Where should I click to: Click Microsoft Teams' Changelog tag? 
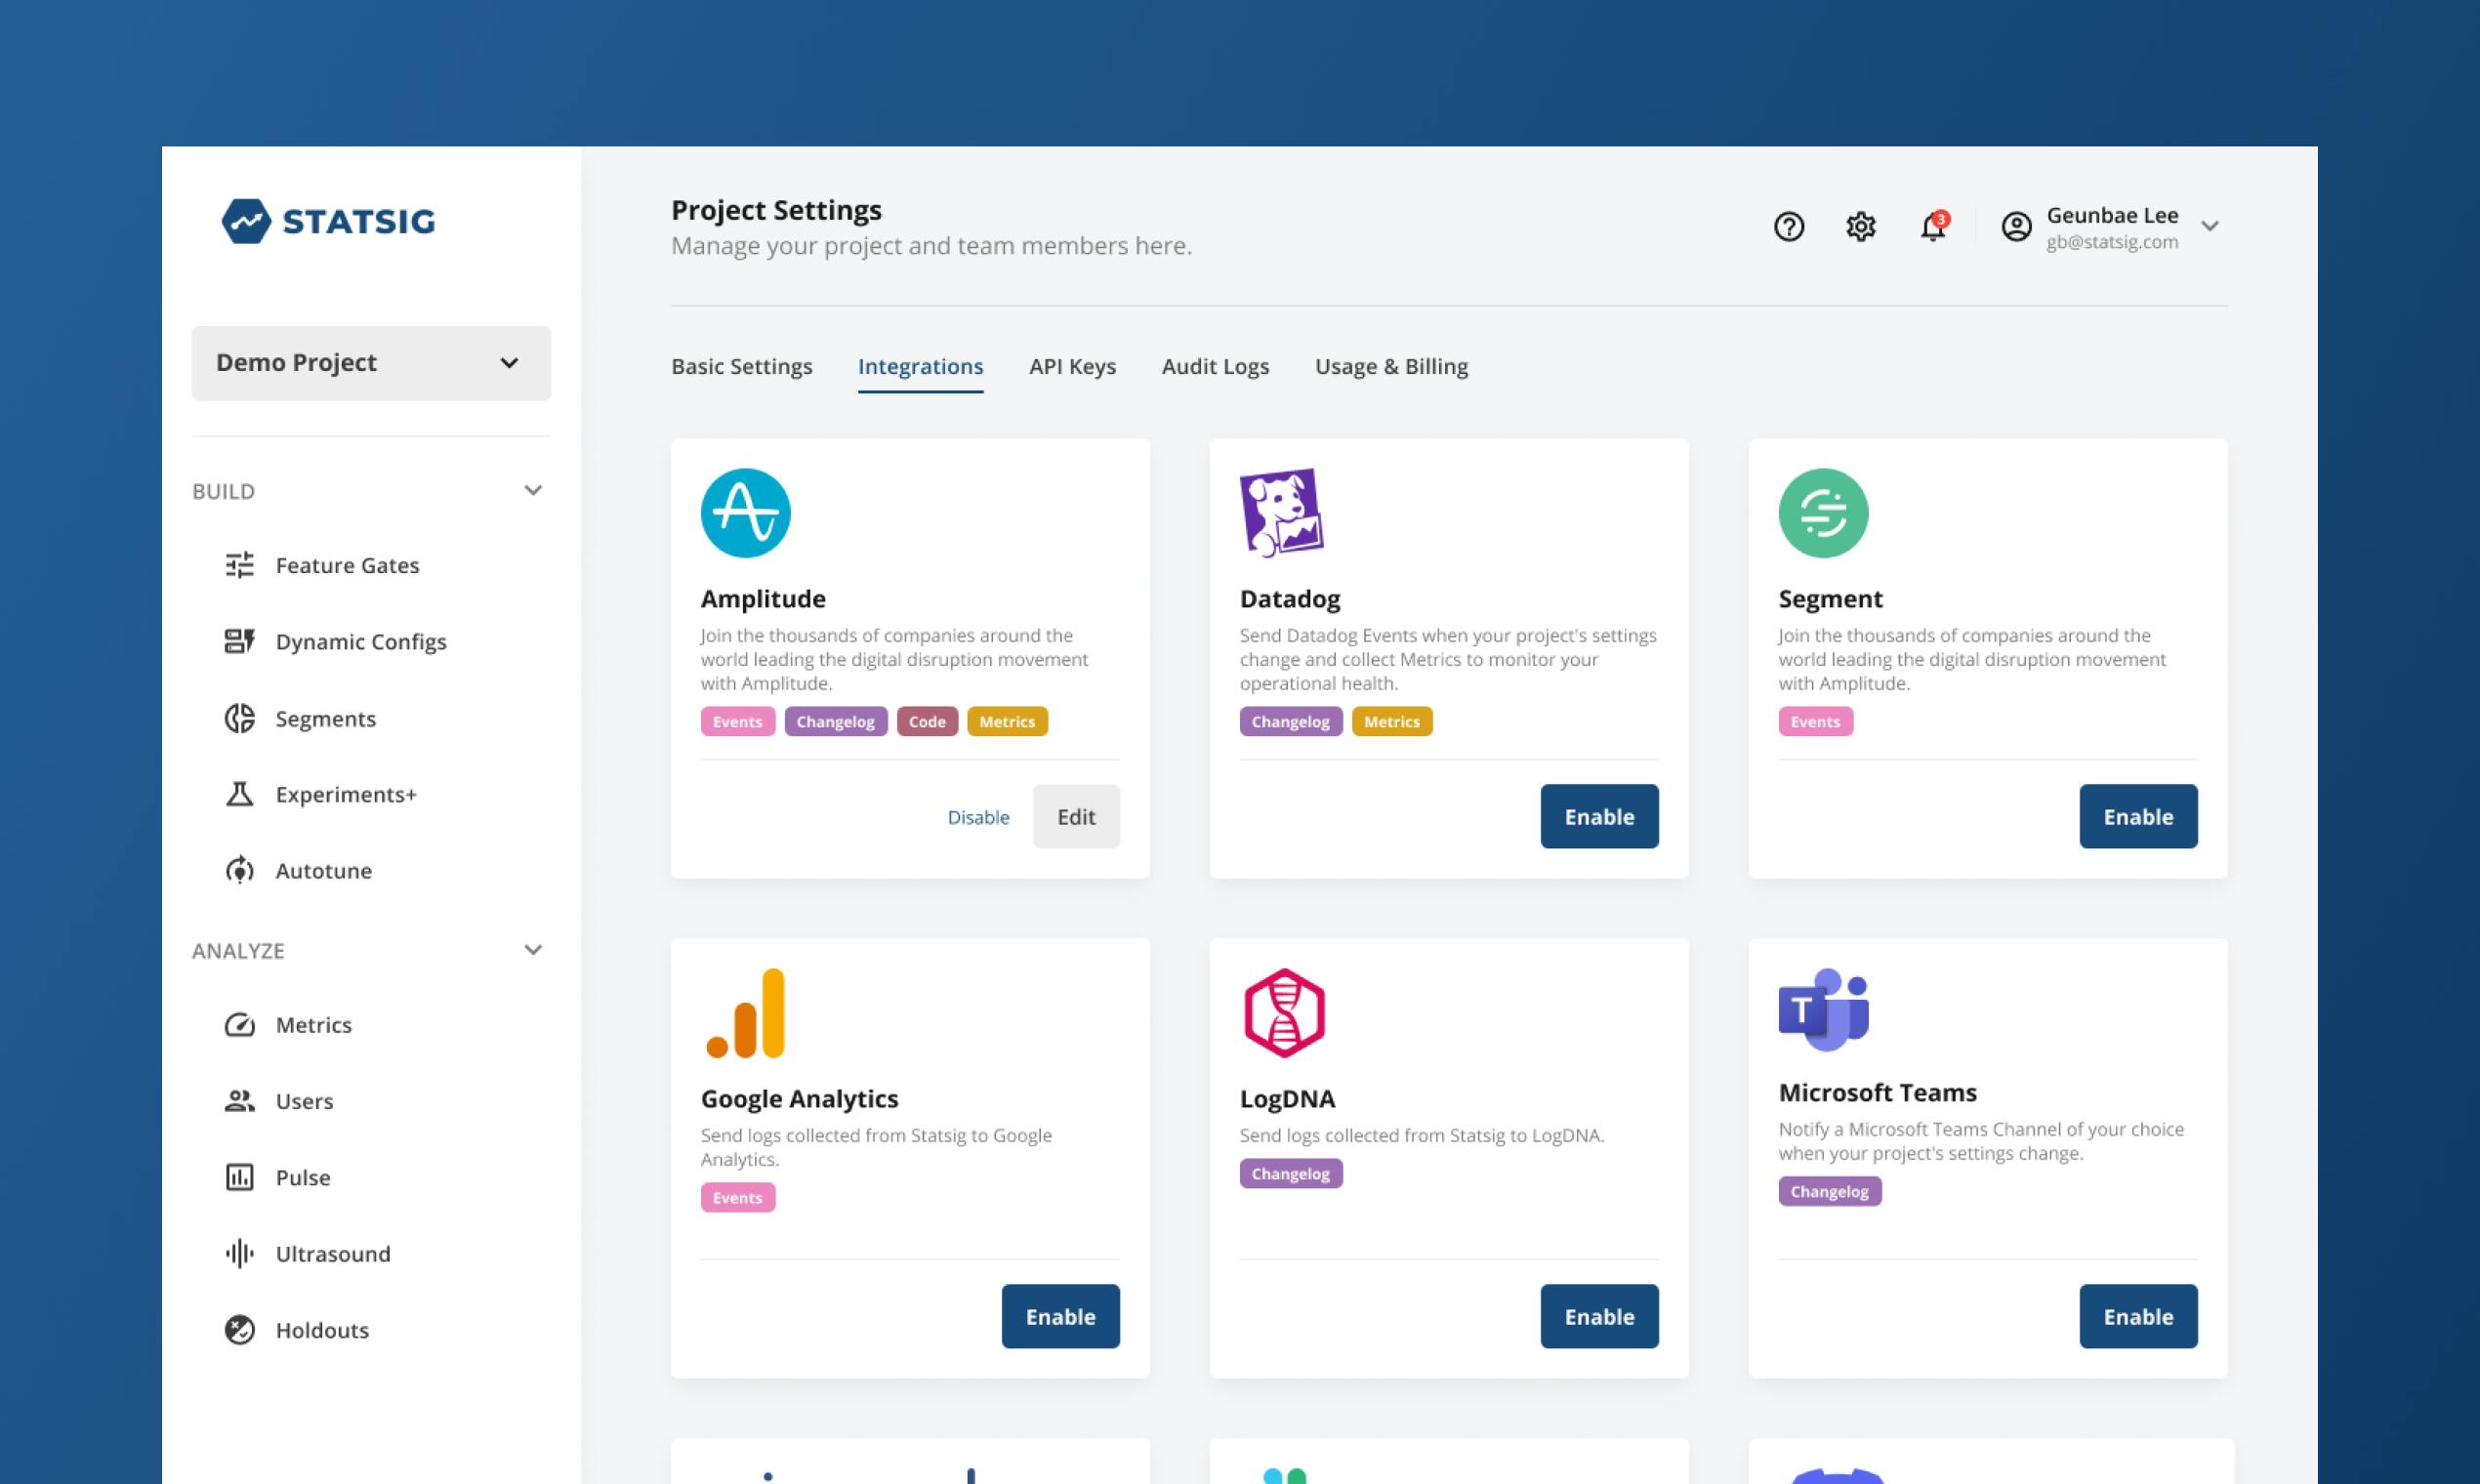[x=1829, y=1191]
